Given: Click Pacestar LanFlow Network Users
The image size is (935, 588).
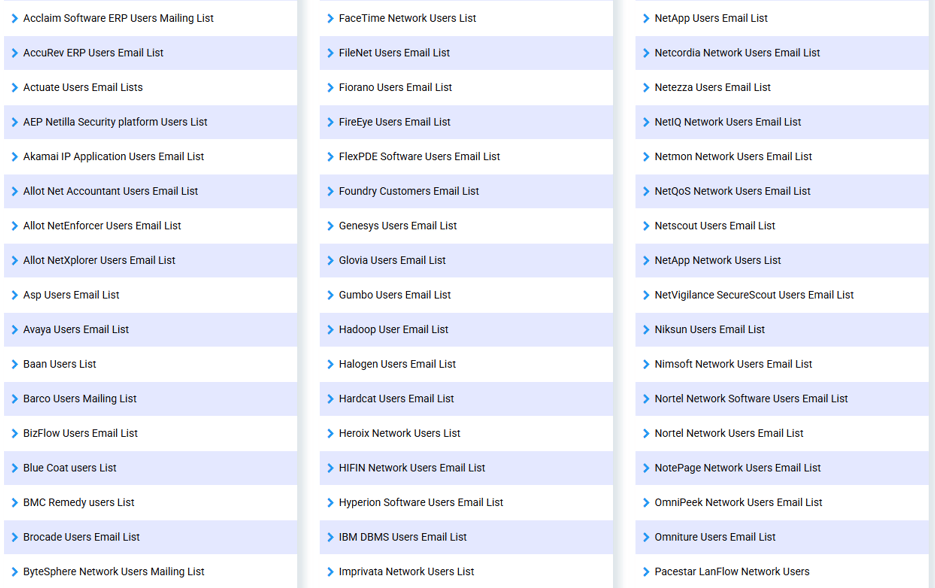Looking at the screenshot, I should click(x=732, y=572).
